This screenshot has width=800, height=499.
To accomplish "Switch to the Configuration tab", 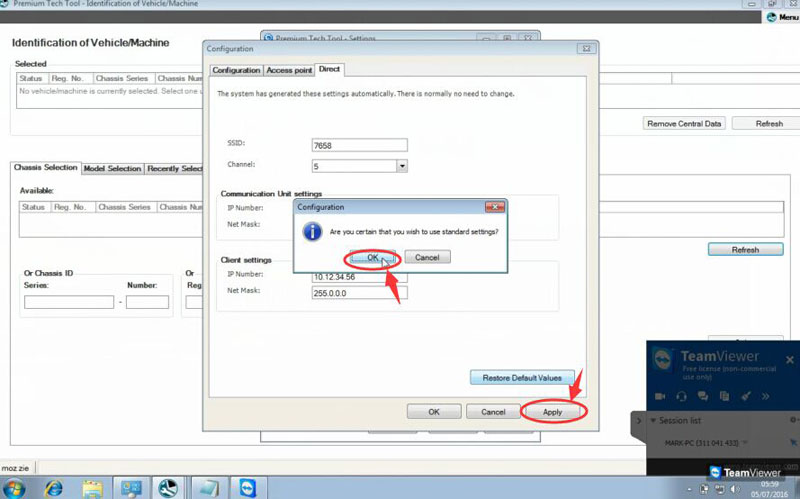I will [236, 70].
